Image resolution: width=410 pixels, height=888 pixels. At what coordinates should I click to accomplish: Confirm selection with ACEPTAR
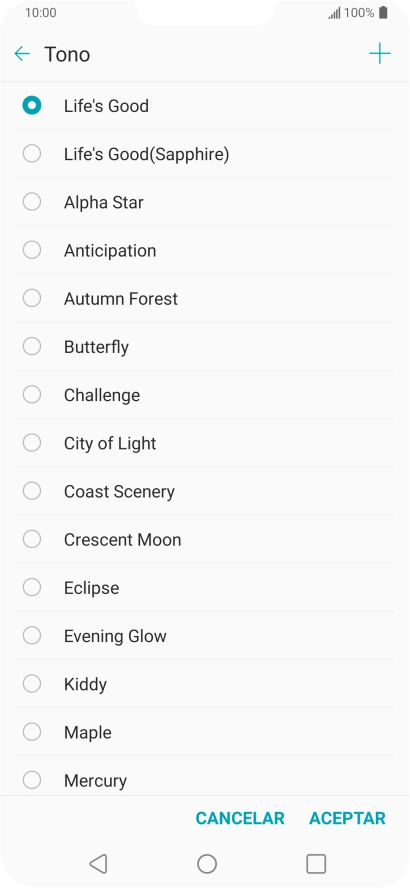click(x=347, y=818)
